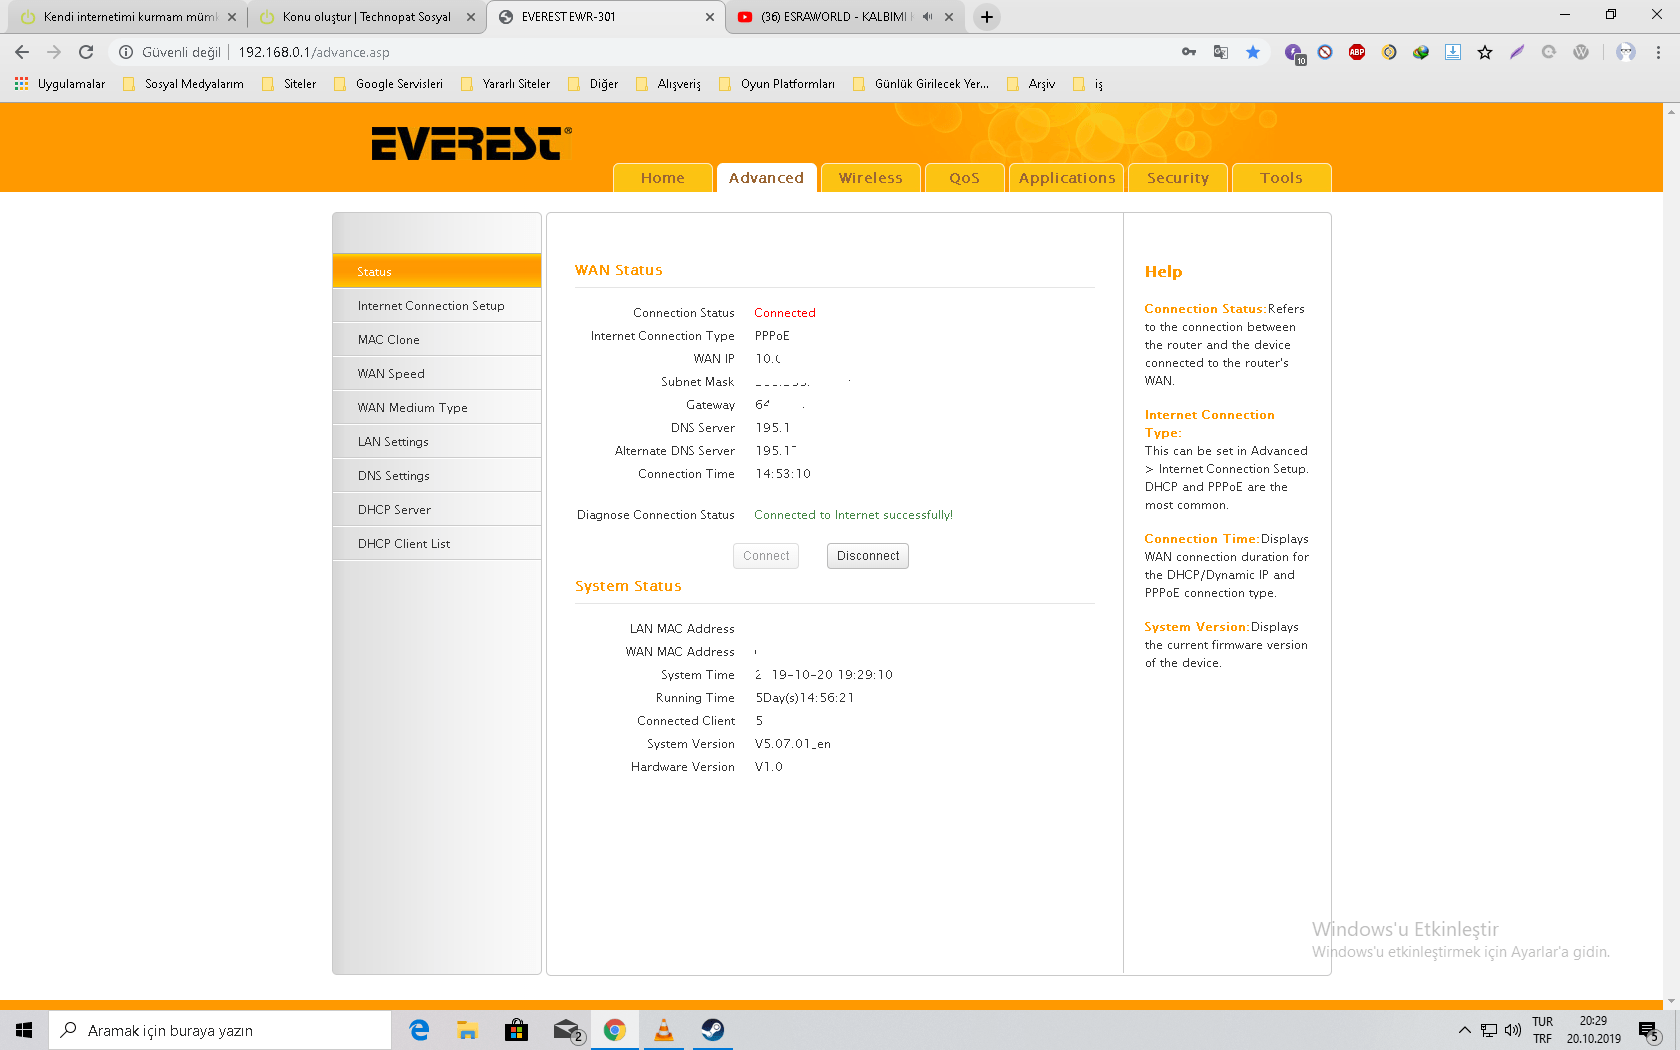1680x1050 pixels.
Task: Launch VLC media player from the taskbar
Action: 663,1030
